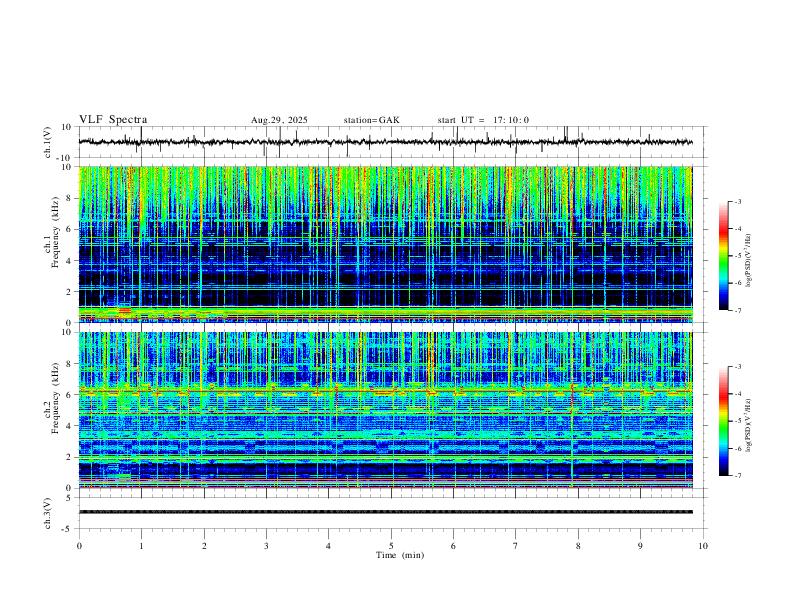Click the 'Aug.29, 2025' date label
The image size is (792, 612).
click(279, 120)
